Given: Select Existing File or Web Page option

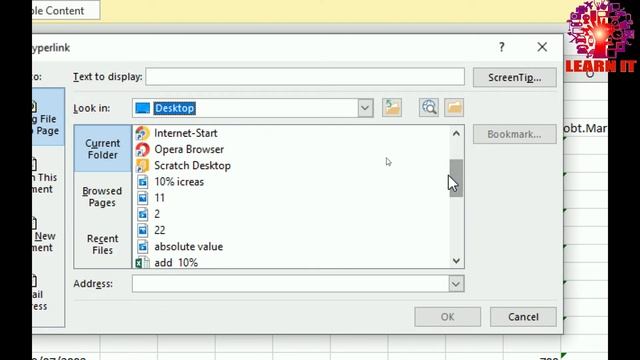Looking at the screenshot, I should 48,118.
